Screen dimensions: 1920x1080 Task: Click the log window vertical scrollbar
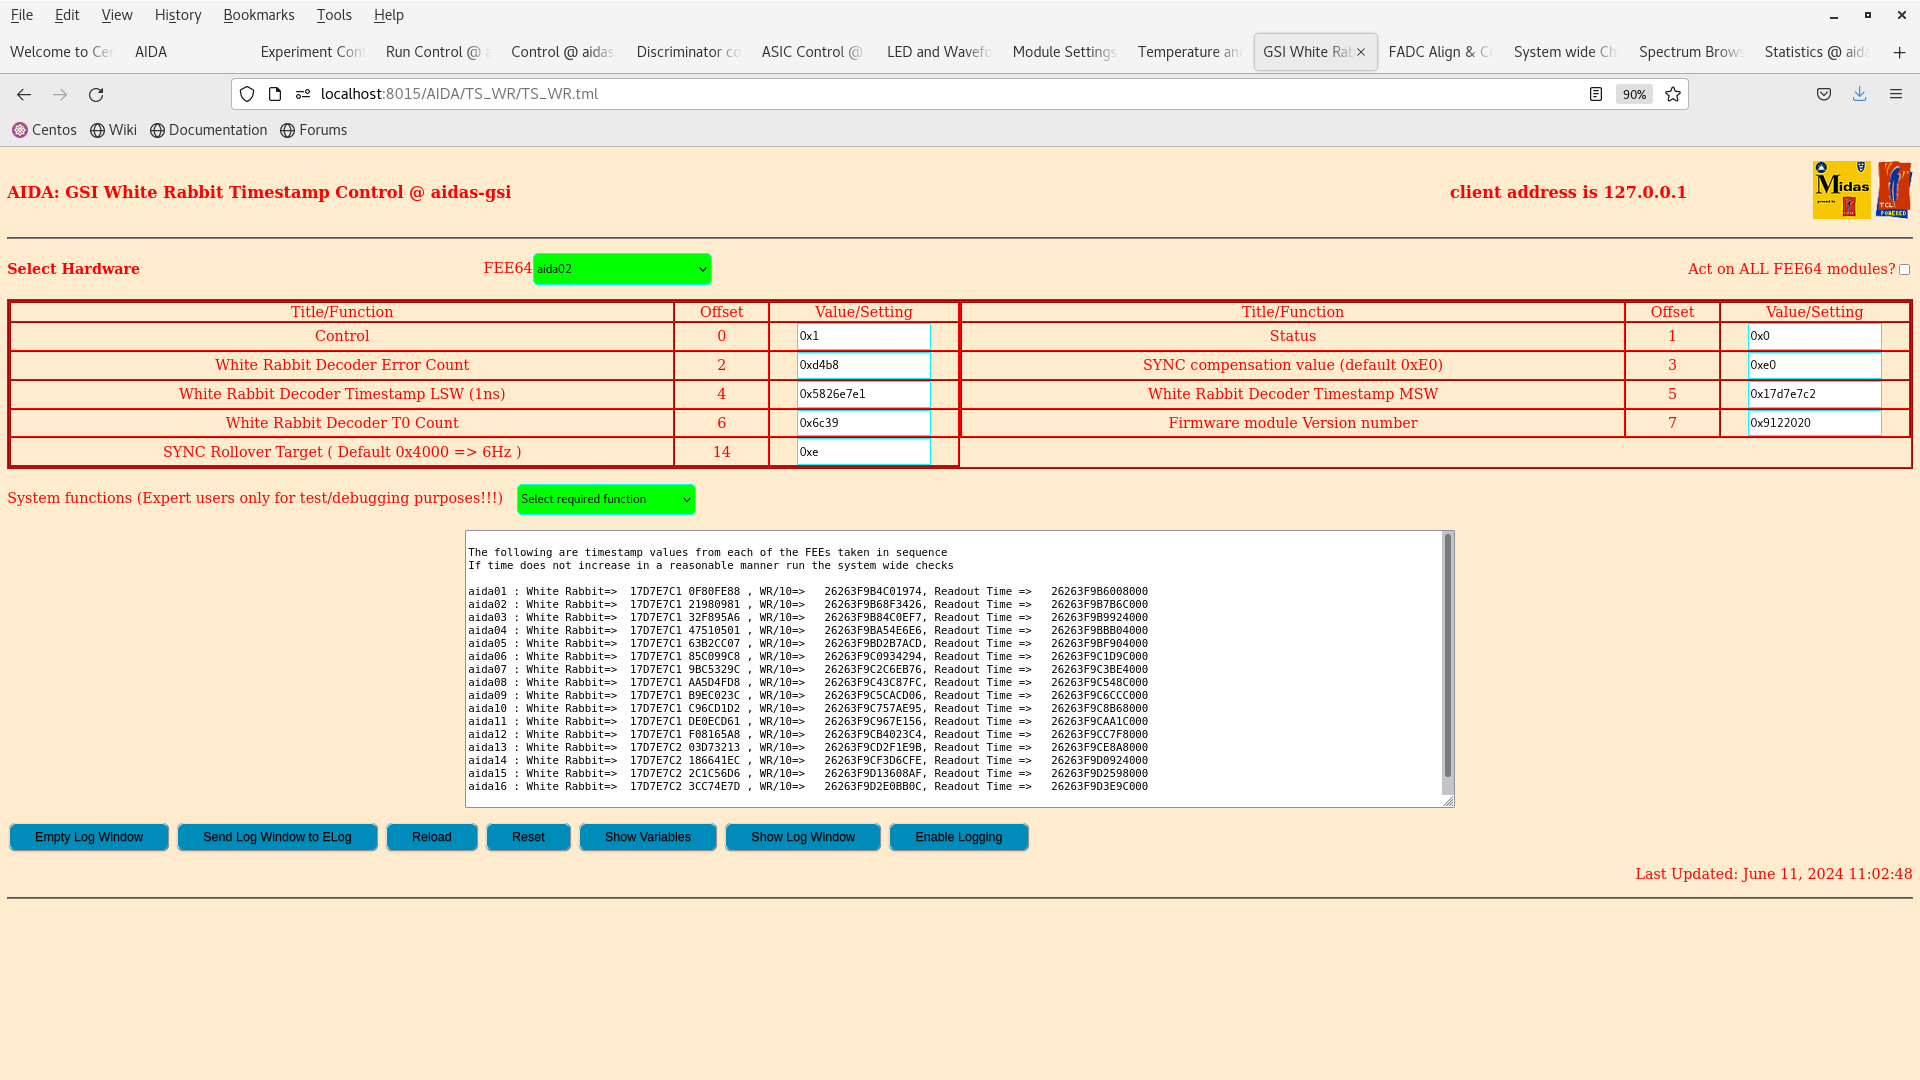[x=1447, y=655]
